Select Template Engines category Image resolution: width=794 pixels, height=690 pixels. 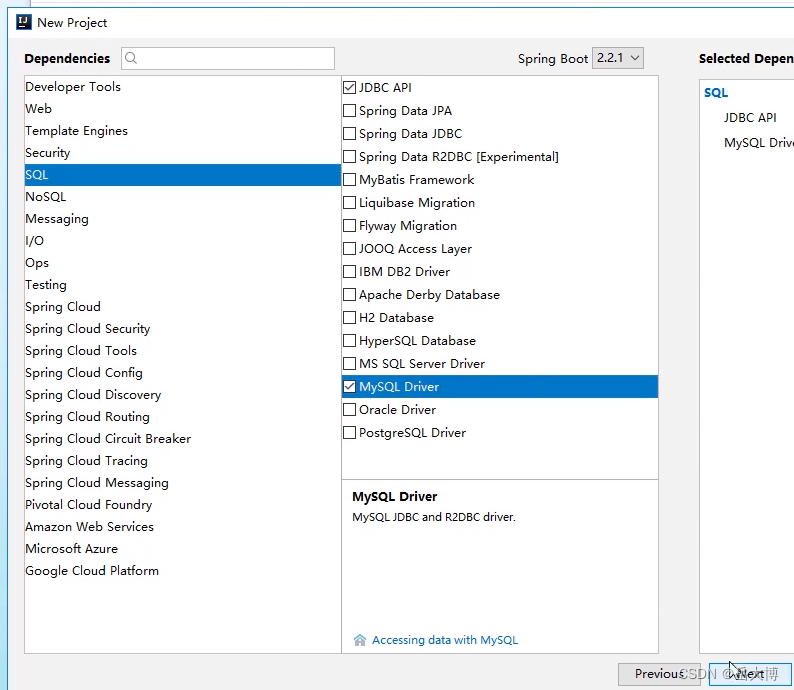[182, 131]
